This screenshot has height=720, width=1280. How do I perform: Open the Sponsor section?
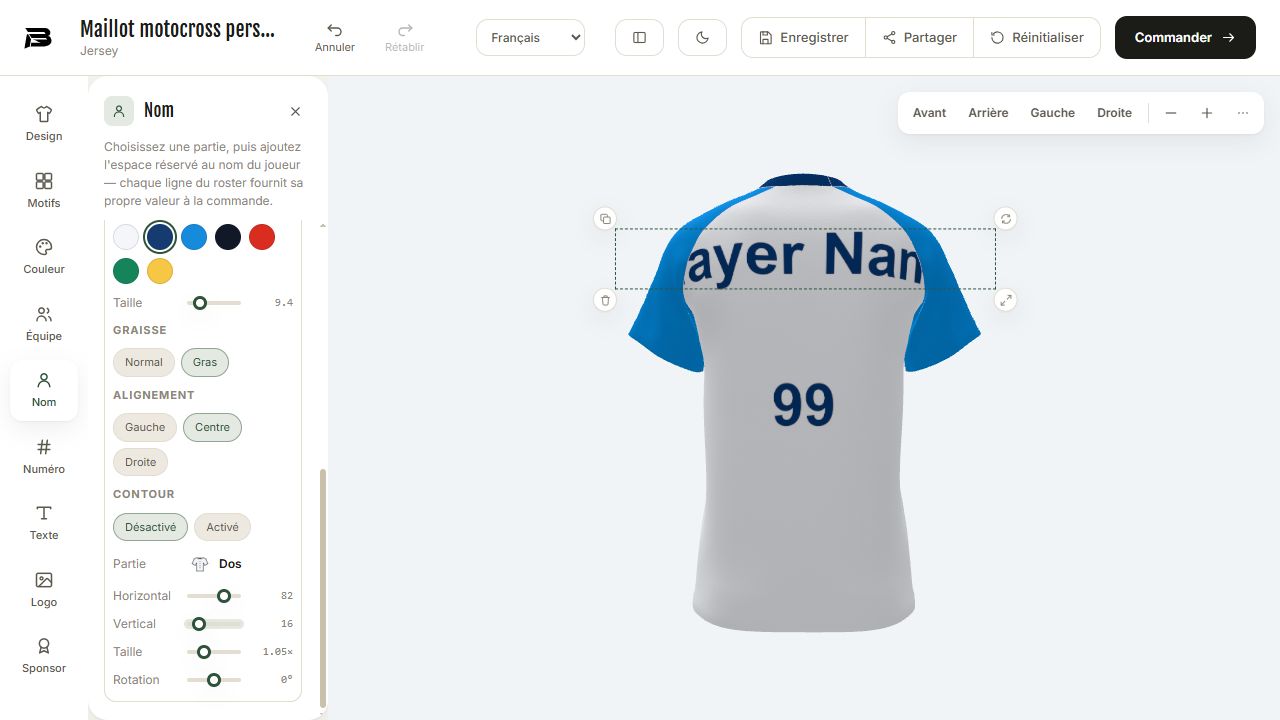[x=44, y=656]
